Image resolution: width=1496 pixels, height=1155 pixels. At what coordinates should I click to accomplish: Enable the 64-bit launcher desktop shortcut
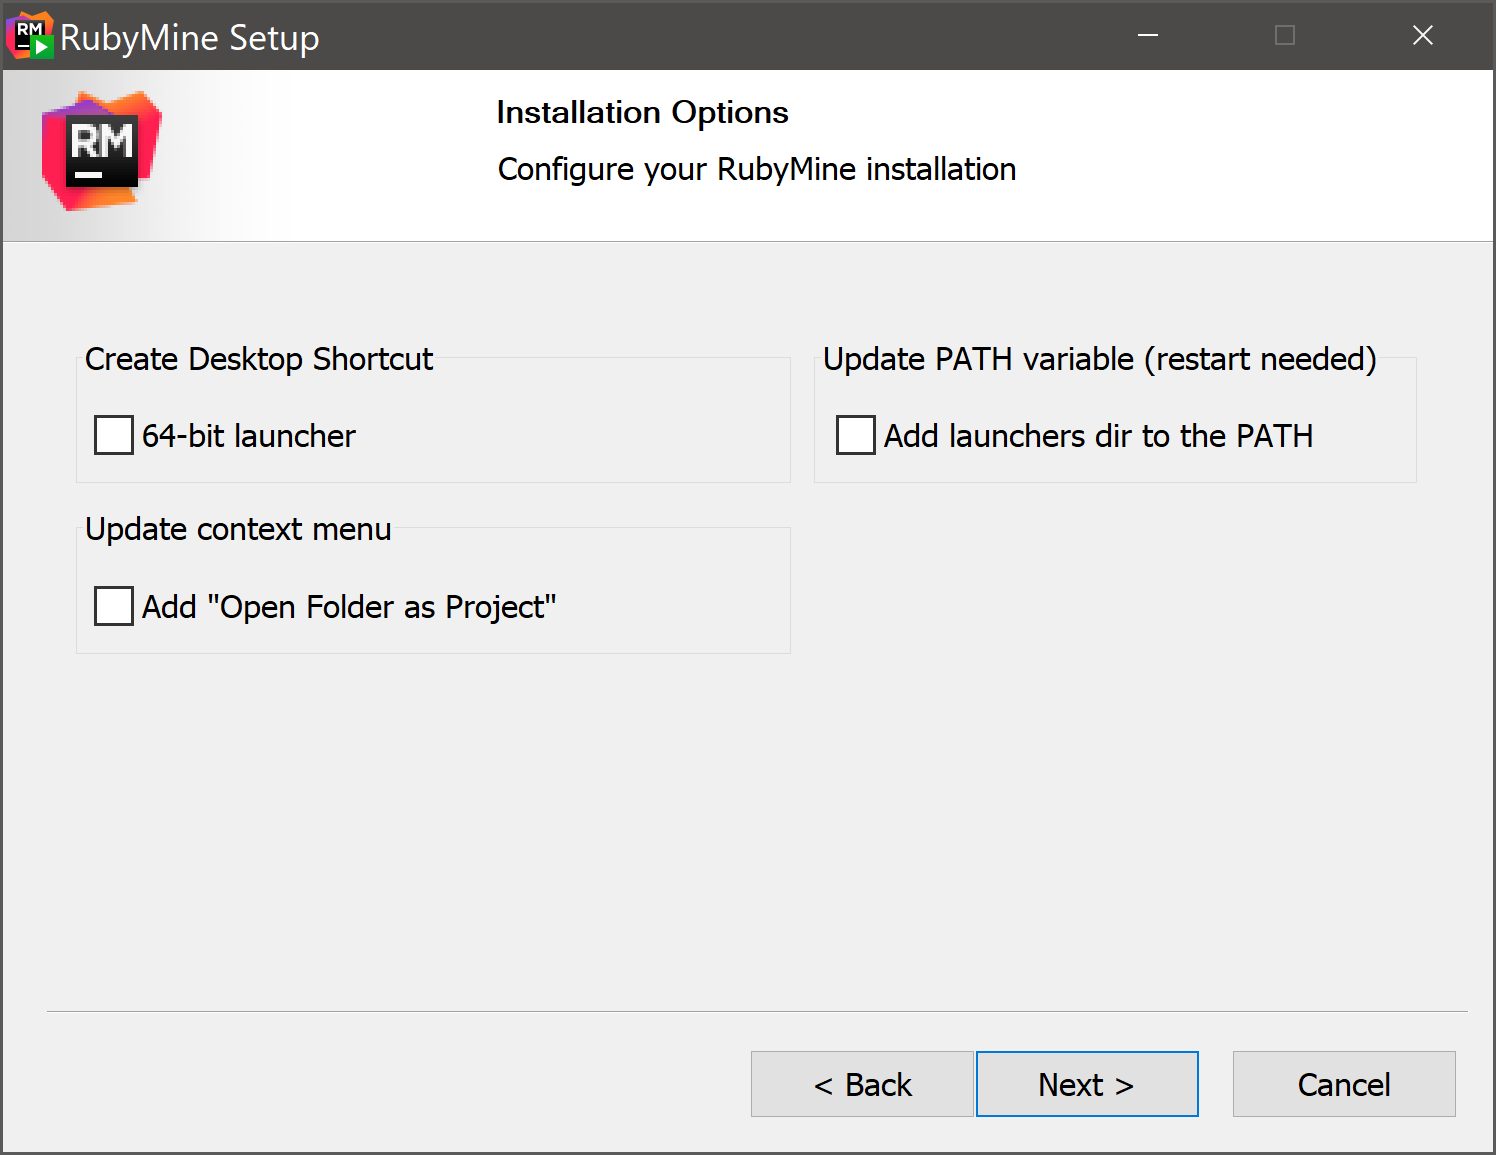click(113, 434)
